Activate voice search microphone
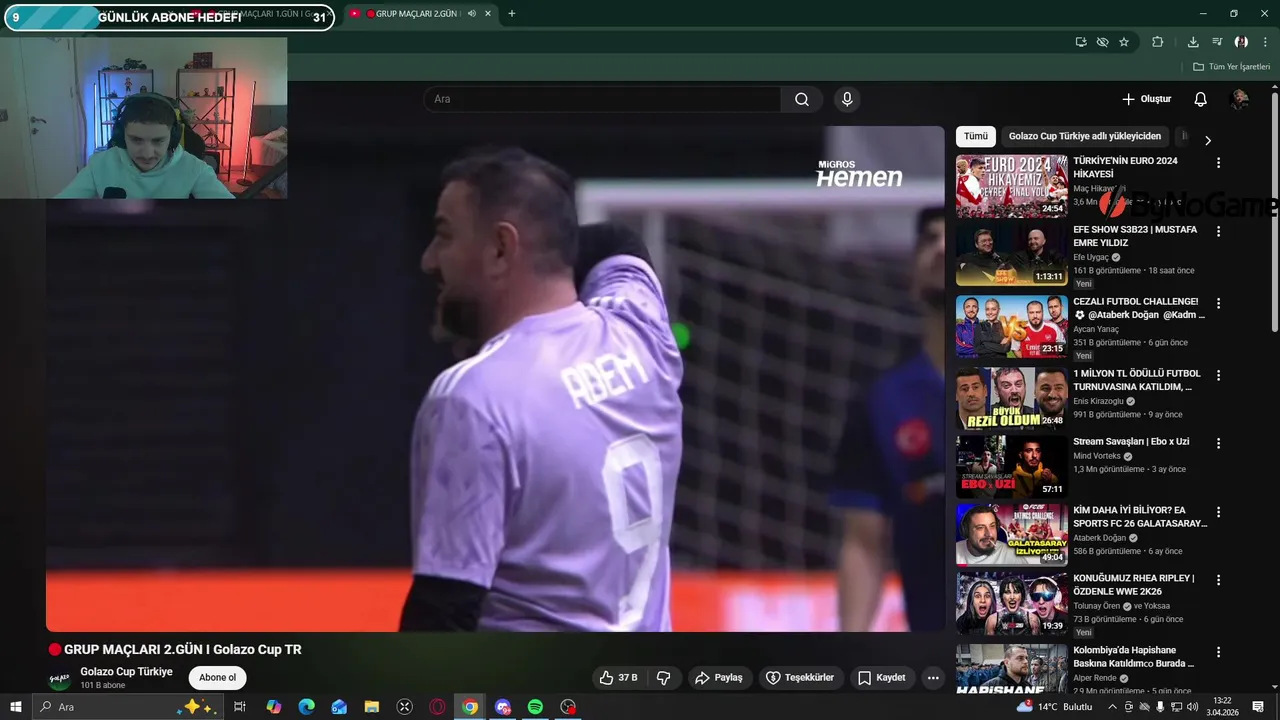The image size is (1280, 720). click(x=847, y=99)
